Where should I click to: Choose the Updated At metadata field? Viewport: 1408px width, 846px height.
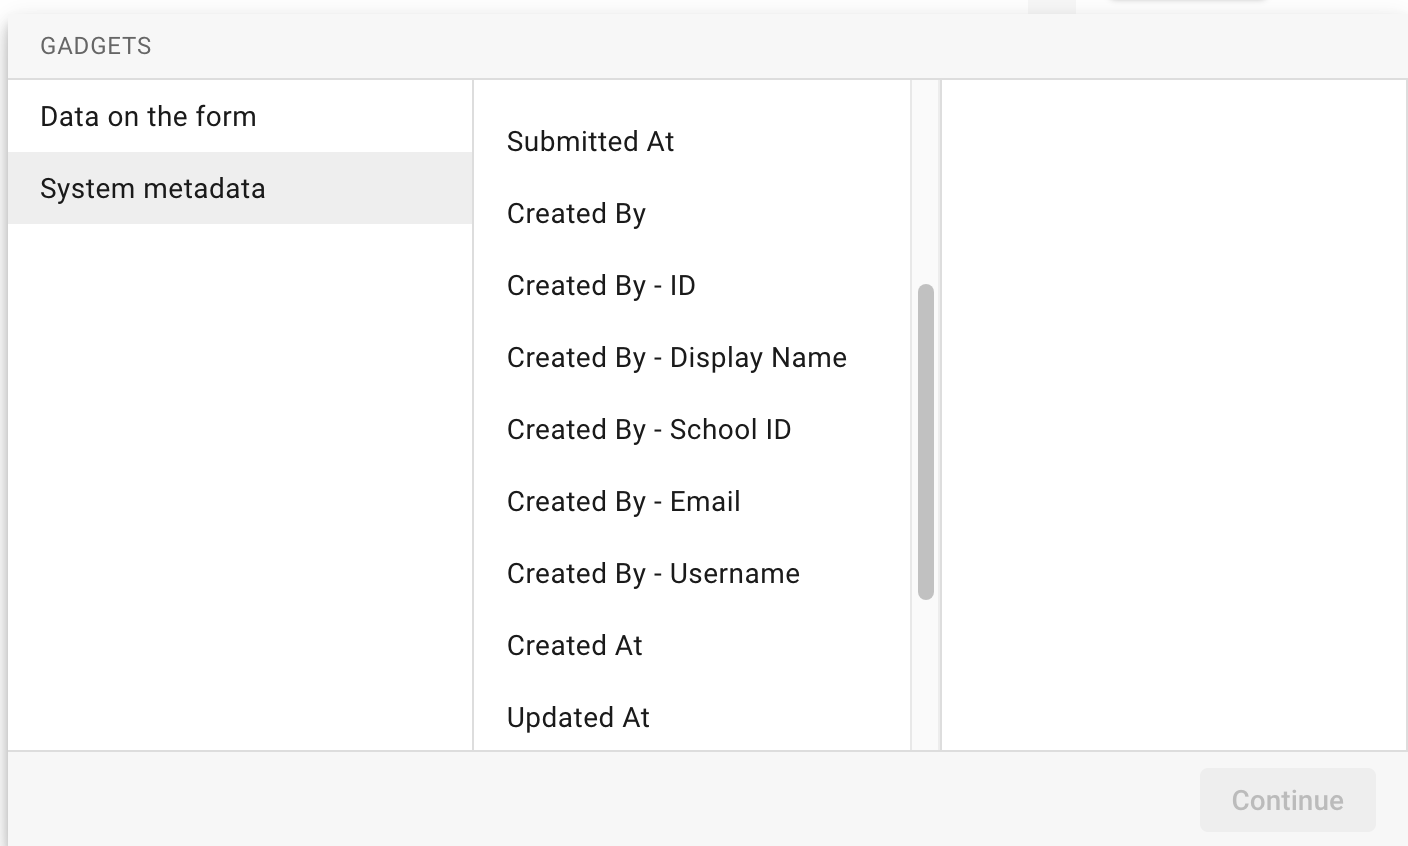point(578,717)
